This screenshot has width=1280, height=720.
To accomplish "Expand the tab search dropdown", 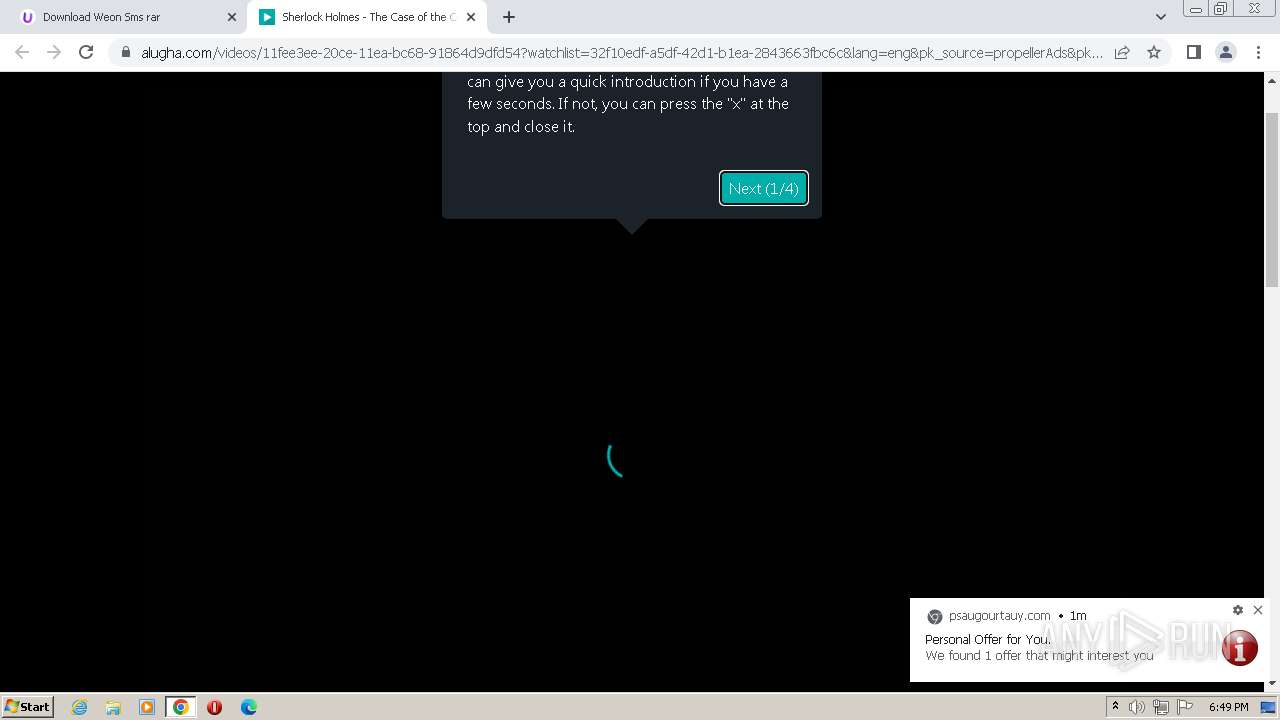I will [x=1160, y=17].
